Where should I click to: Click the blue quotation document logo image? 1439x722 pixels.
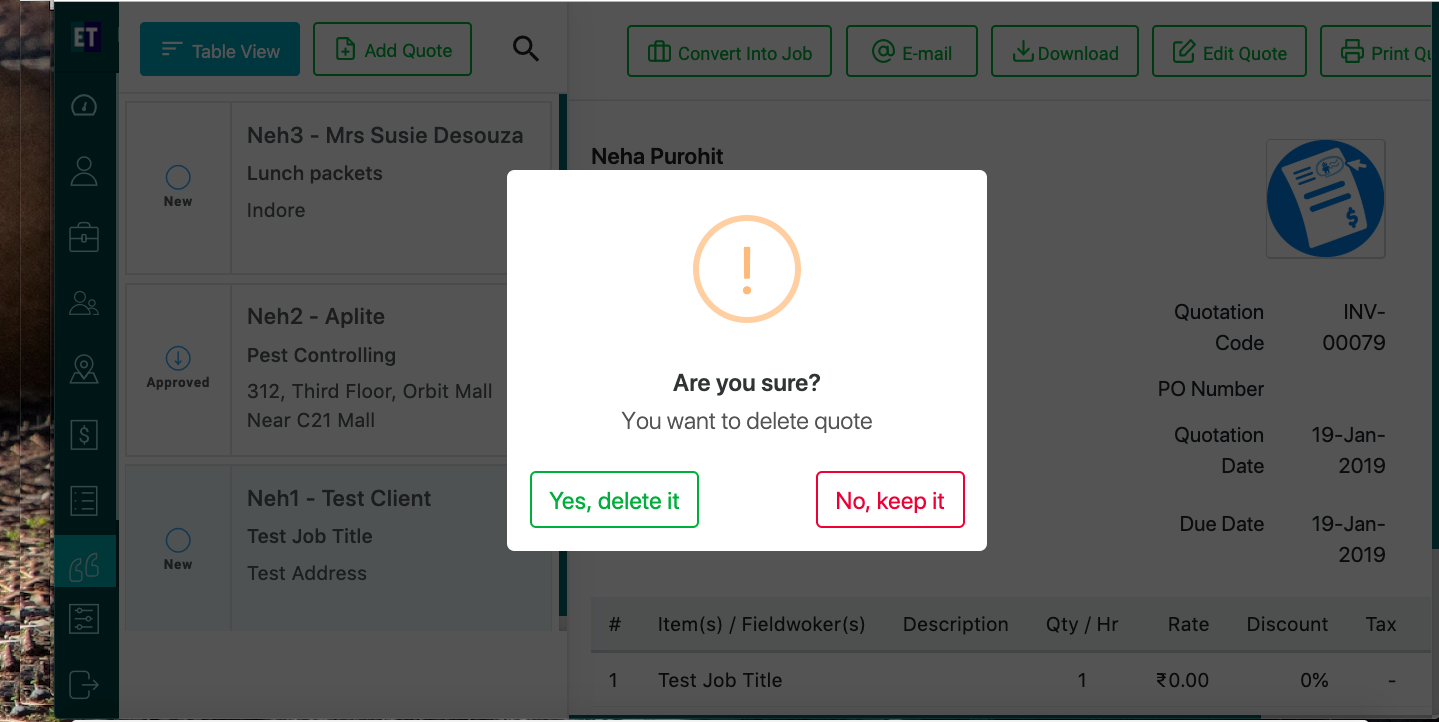(x=1325, y=198)
